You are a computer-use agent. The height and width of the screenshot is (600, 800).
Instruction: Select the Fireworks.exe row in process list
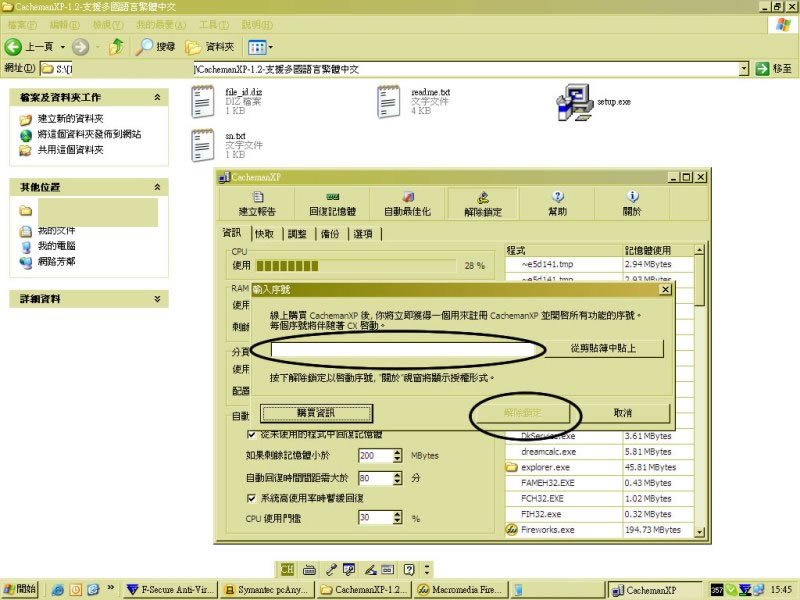coord(599,530)
